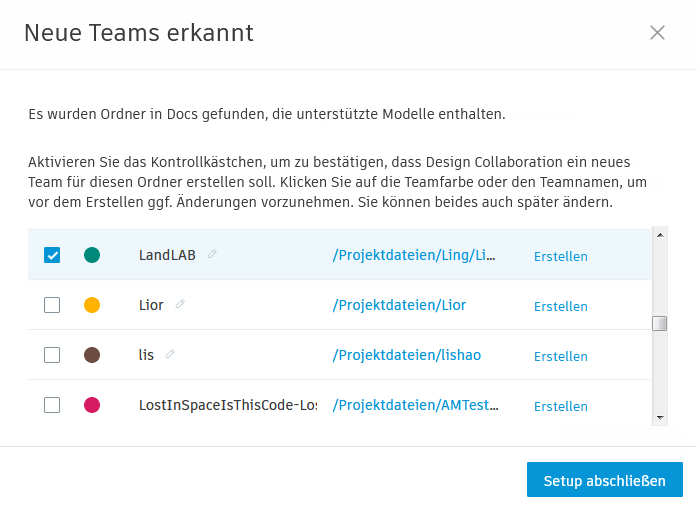This screenshot has width=697, height=509.
Task: Click Erstellen for the LandLAB row
Action: click(560, 256)
